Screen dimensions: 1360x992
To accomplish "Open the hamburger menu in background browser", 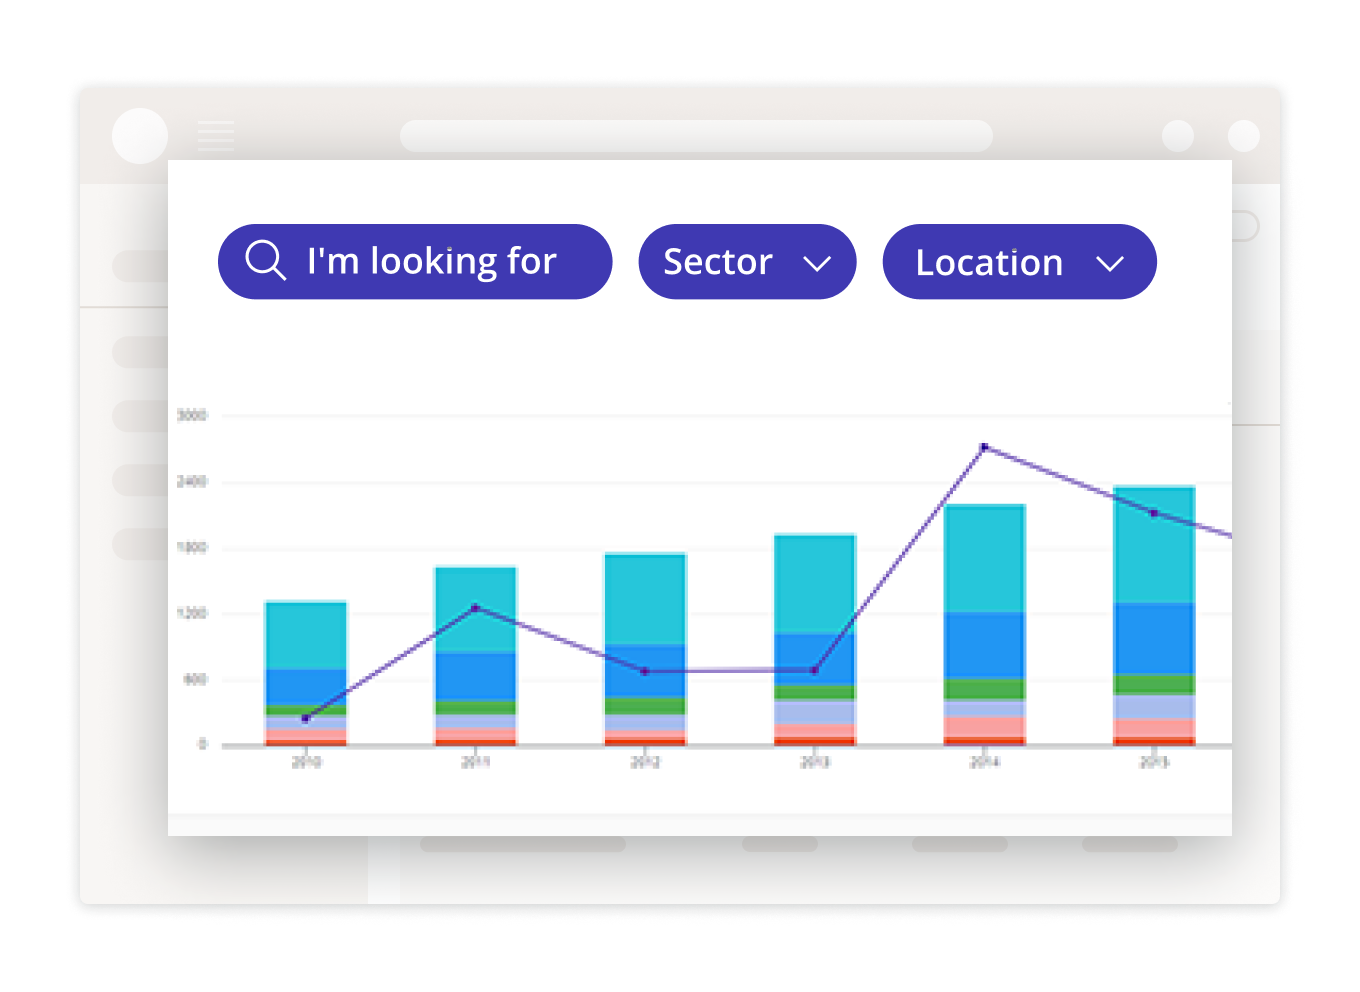I will coord(216,135).
